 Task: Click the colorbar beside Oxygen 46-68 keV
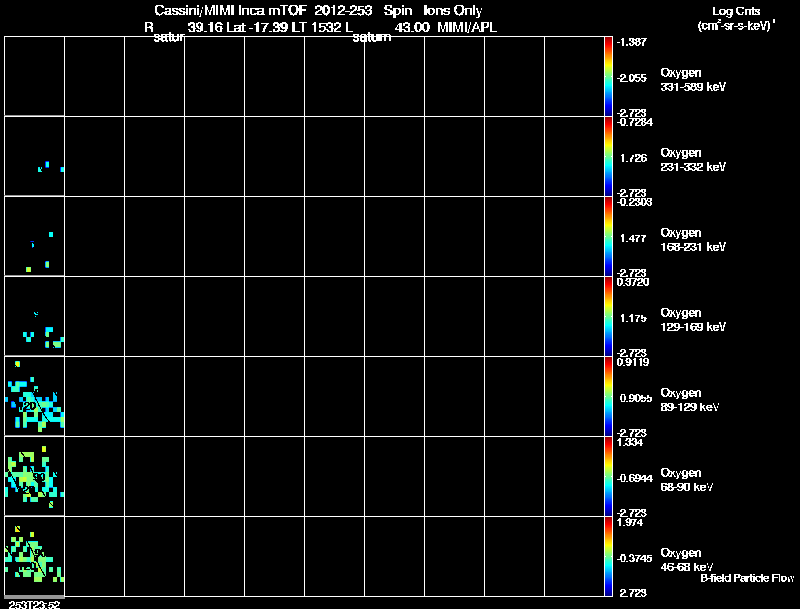(608, 557)
